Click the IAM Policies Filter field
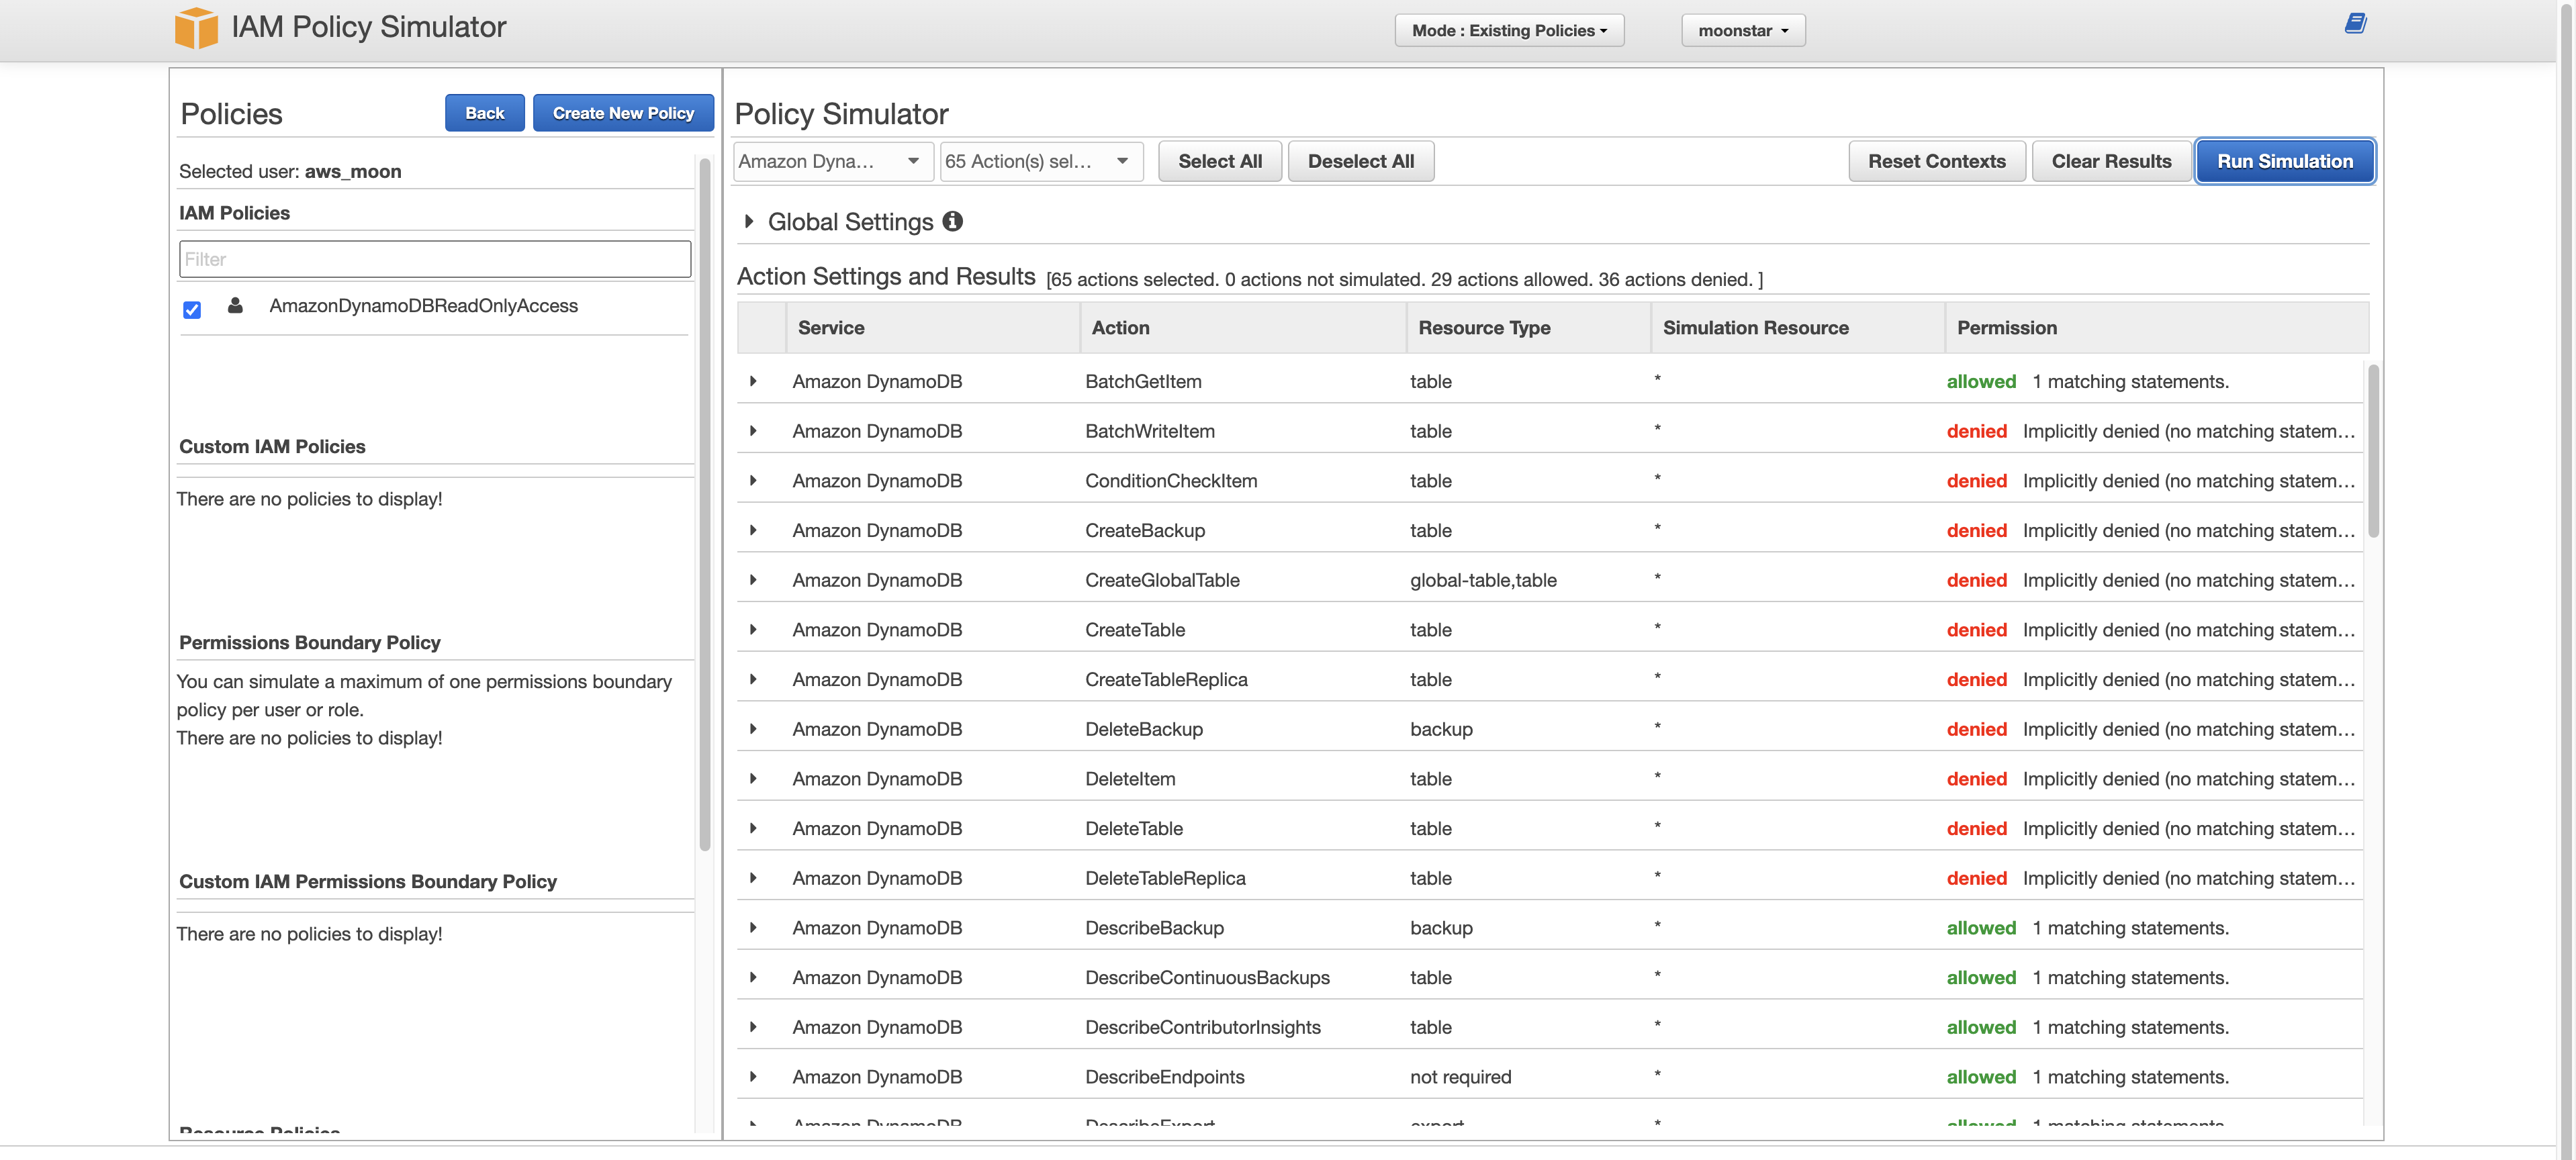The height and width of the screenshot is (1160, 2576). point(435,259)
